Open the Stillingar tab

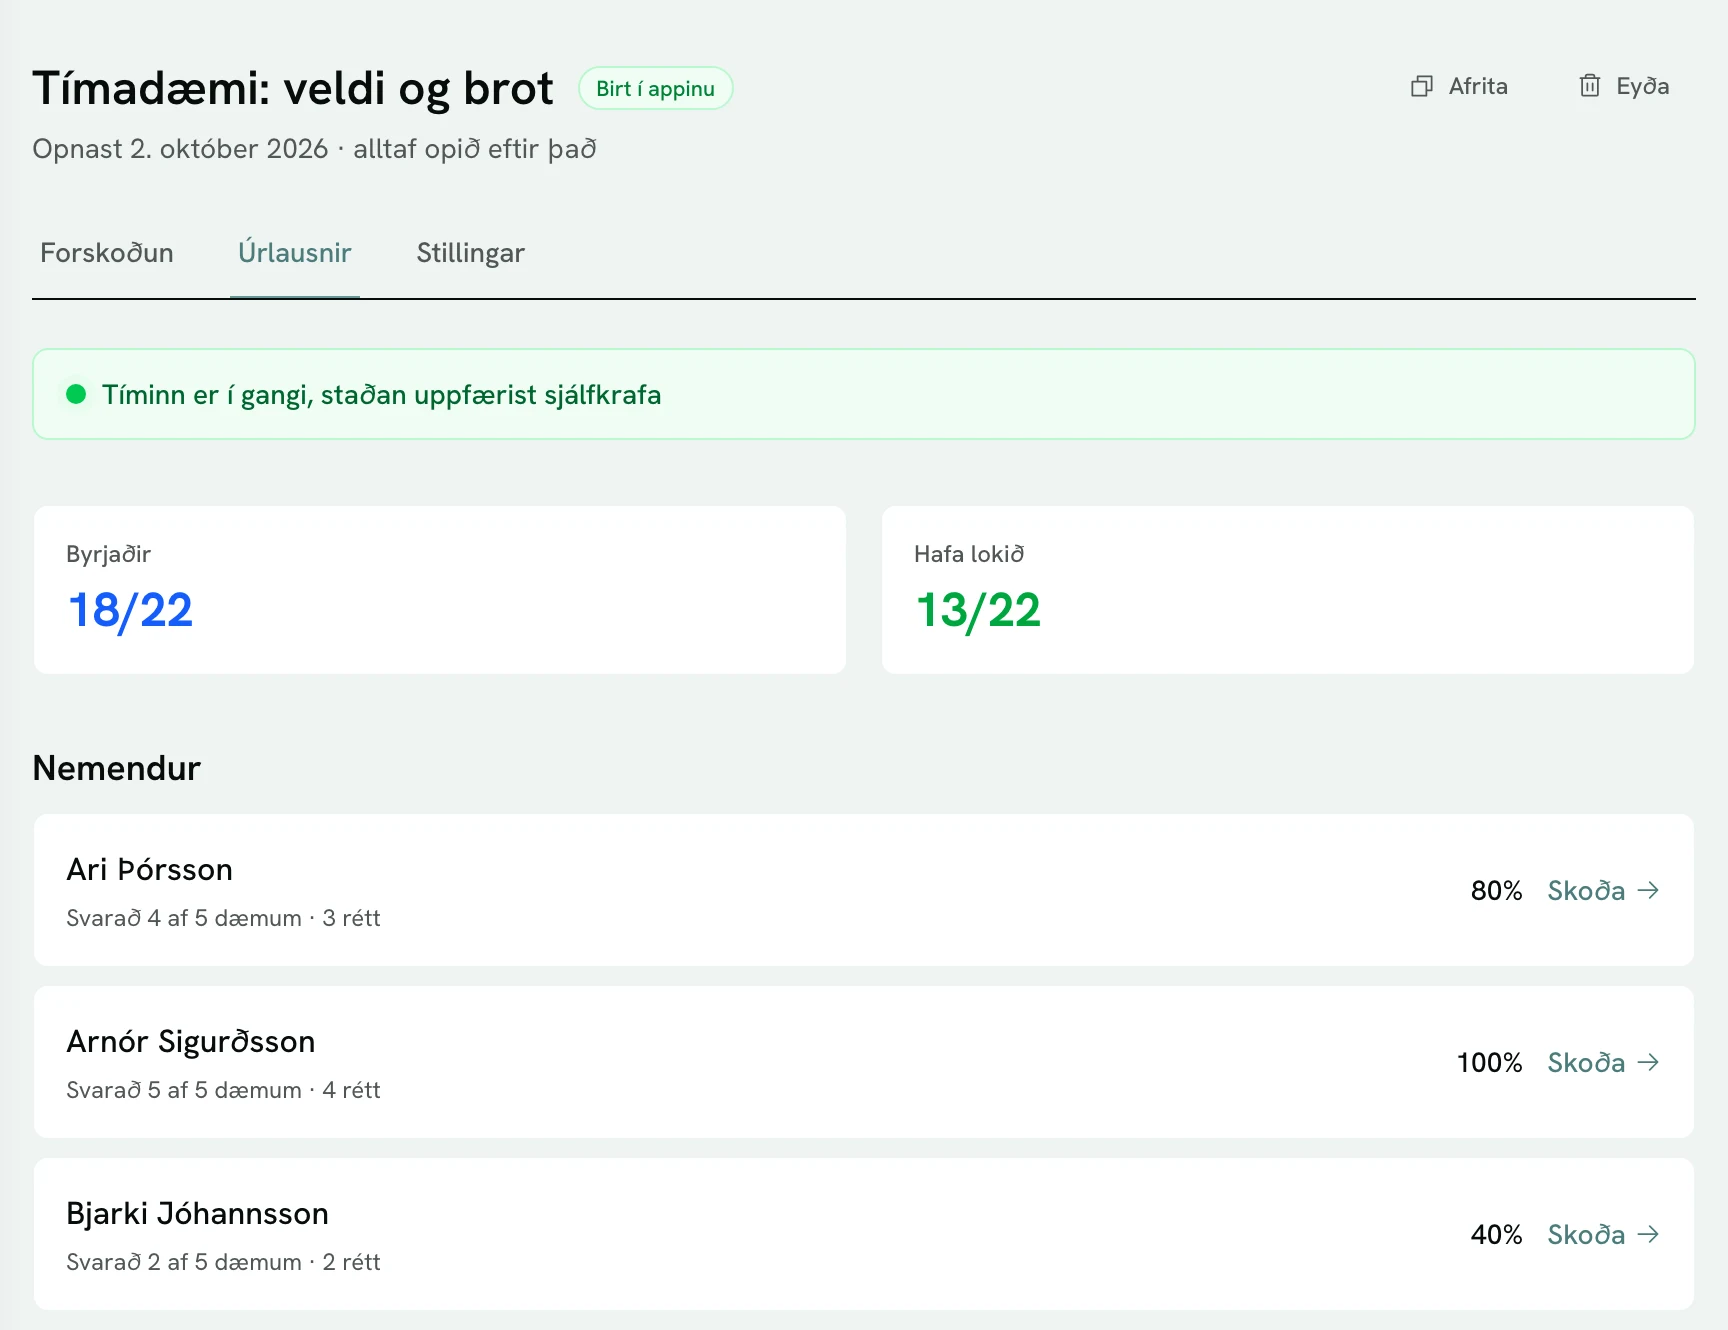coord(470,253)
